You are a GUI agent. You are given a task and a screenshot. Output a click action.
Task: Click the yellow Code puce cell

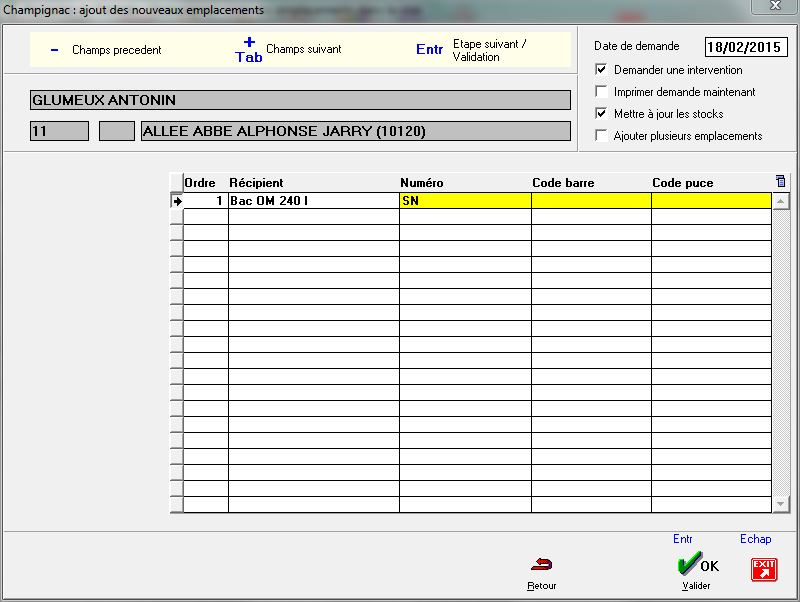pyautogui.click(x=710, y=201)
